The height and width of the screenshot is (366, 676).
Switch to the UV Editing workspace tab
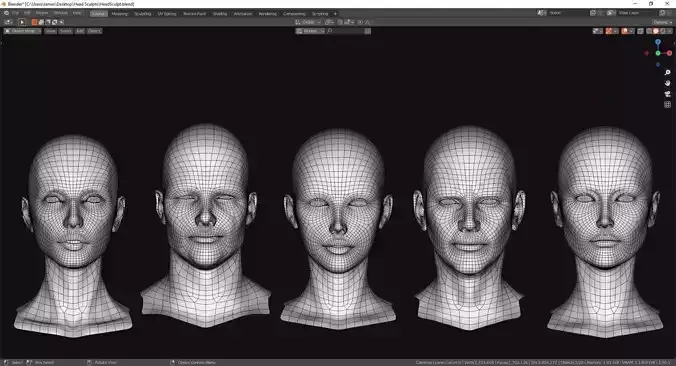tap(167, 13)
